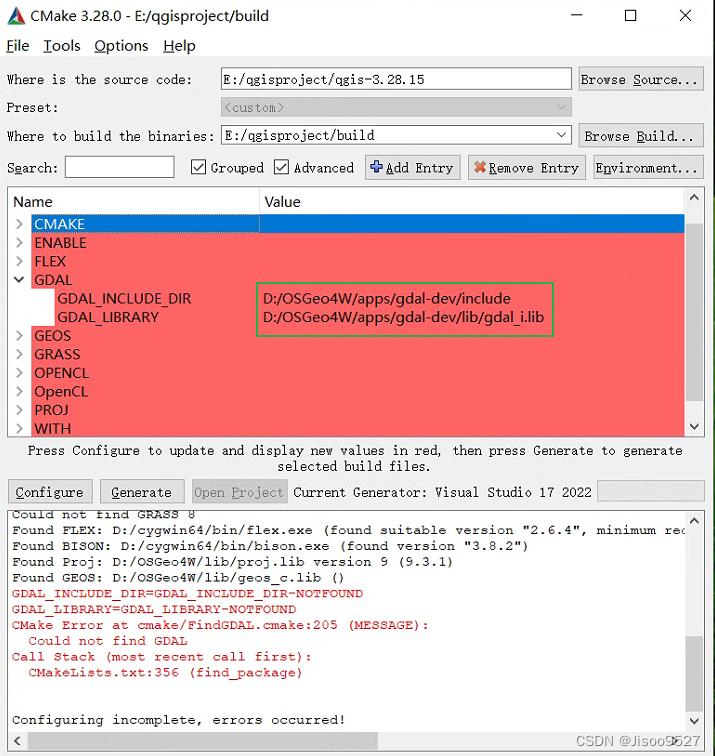
Task: Expand the ENABLE group
Action: point(19,243)
